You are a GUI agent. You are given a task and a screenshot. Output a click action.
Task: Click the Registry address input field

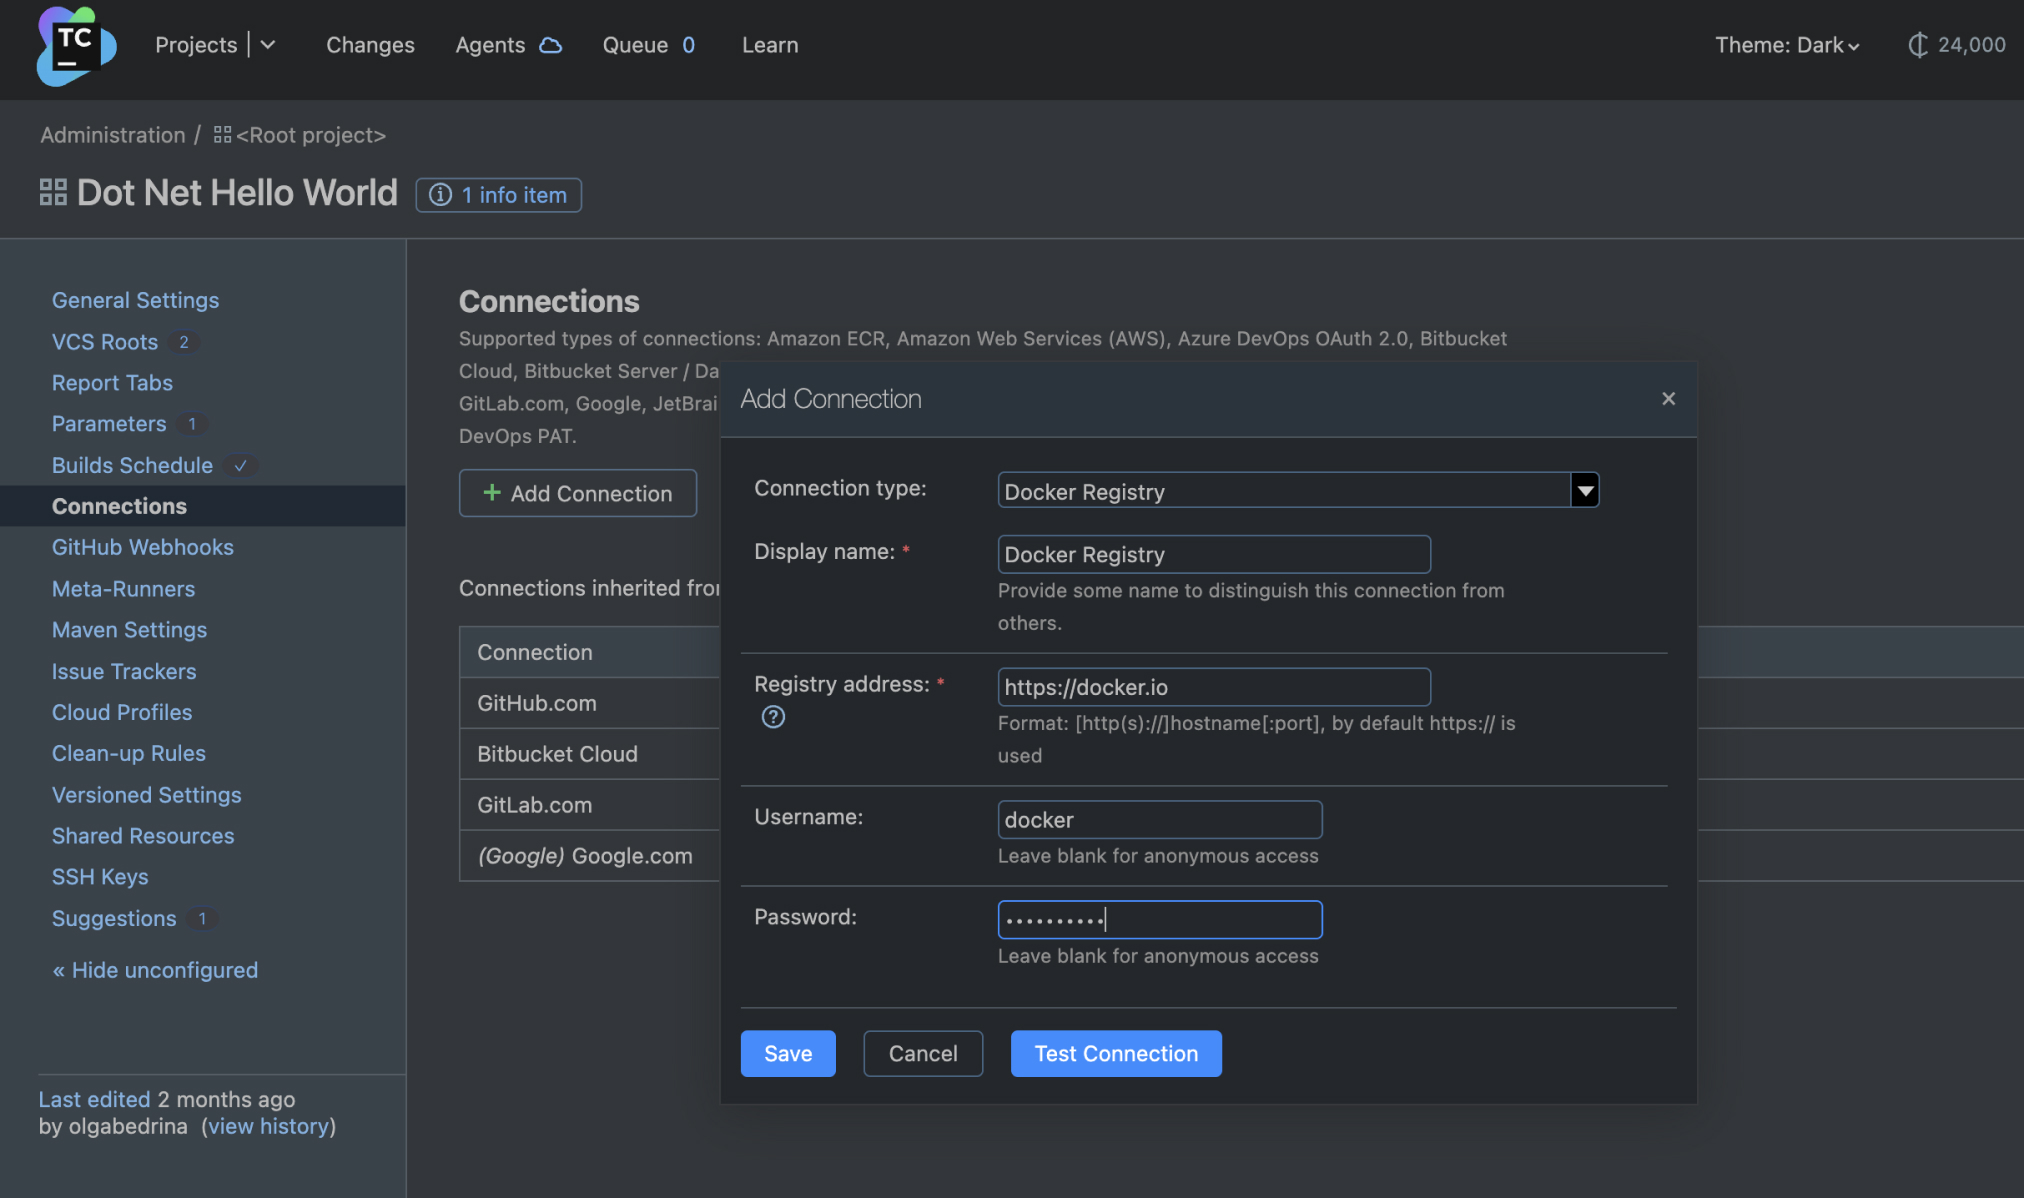(x=1213, y=686)
